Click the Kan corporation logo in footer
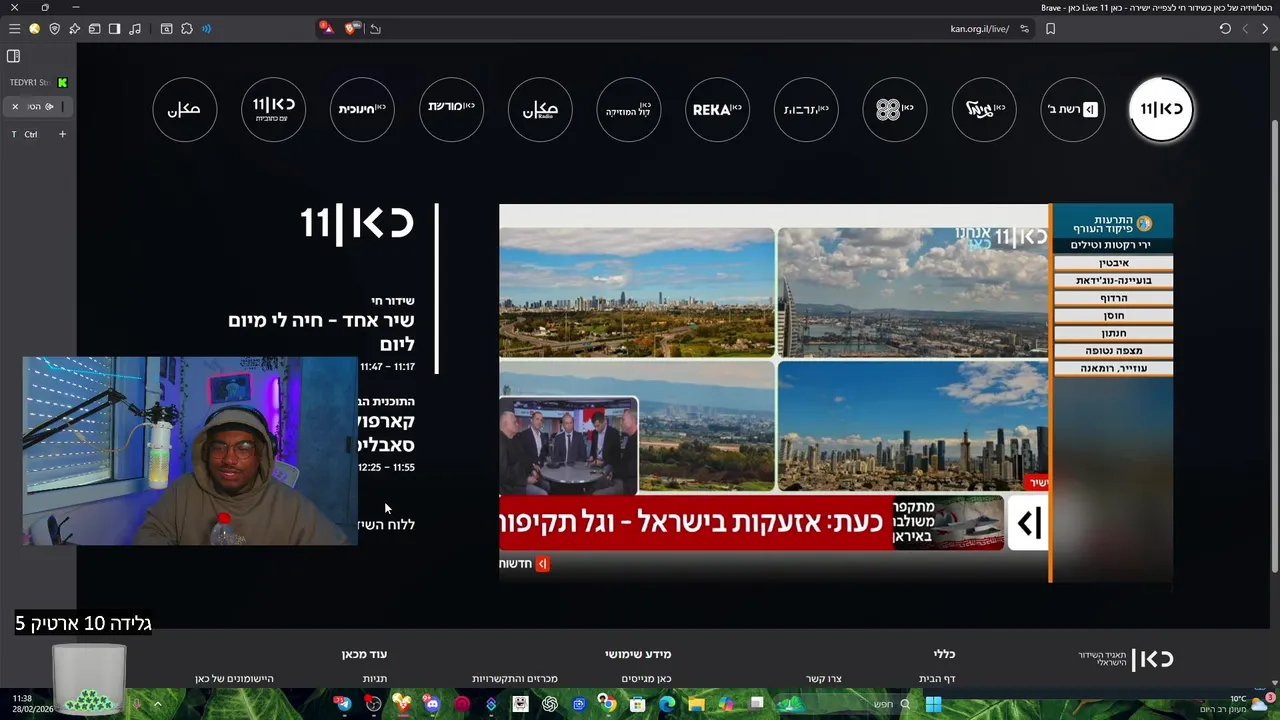 coord(1126,659)
